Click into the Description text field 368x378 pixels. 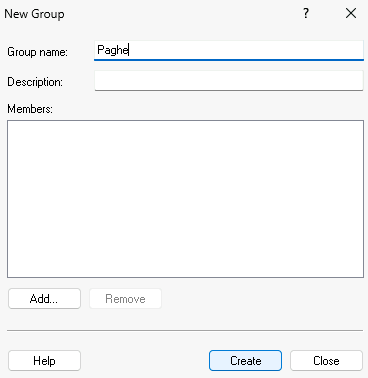[x=229, y=80]
